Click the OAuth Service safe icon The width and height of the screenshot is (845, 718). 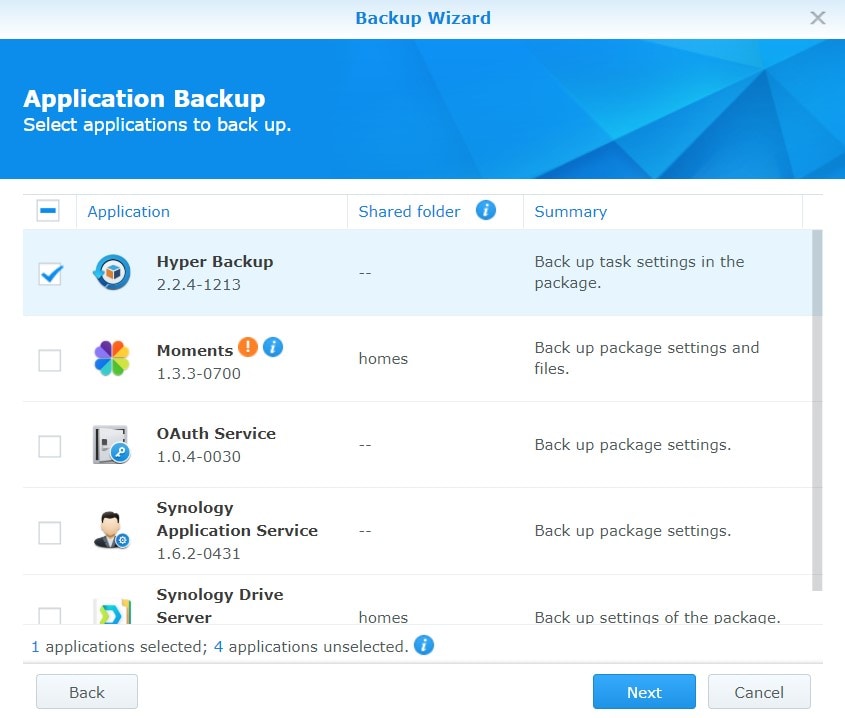click(112, 445)
